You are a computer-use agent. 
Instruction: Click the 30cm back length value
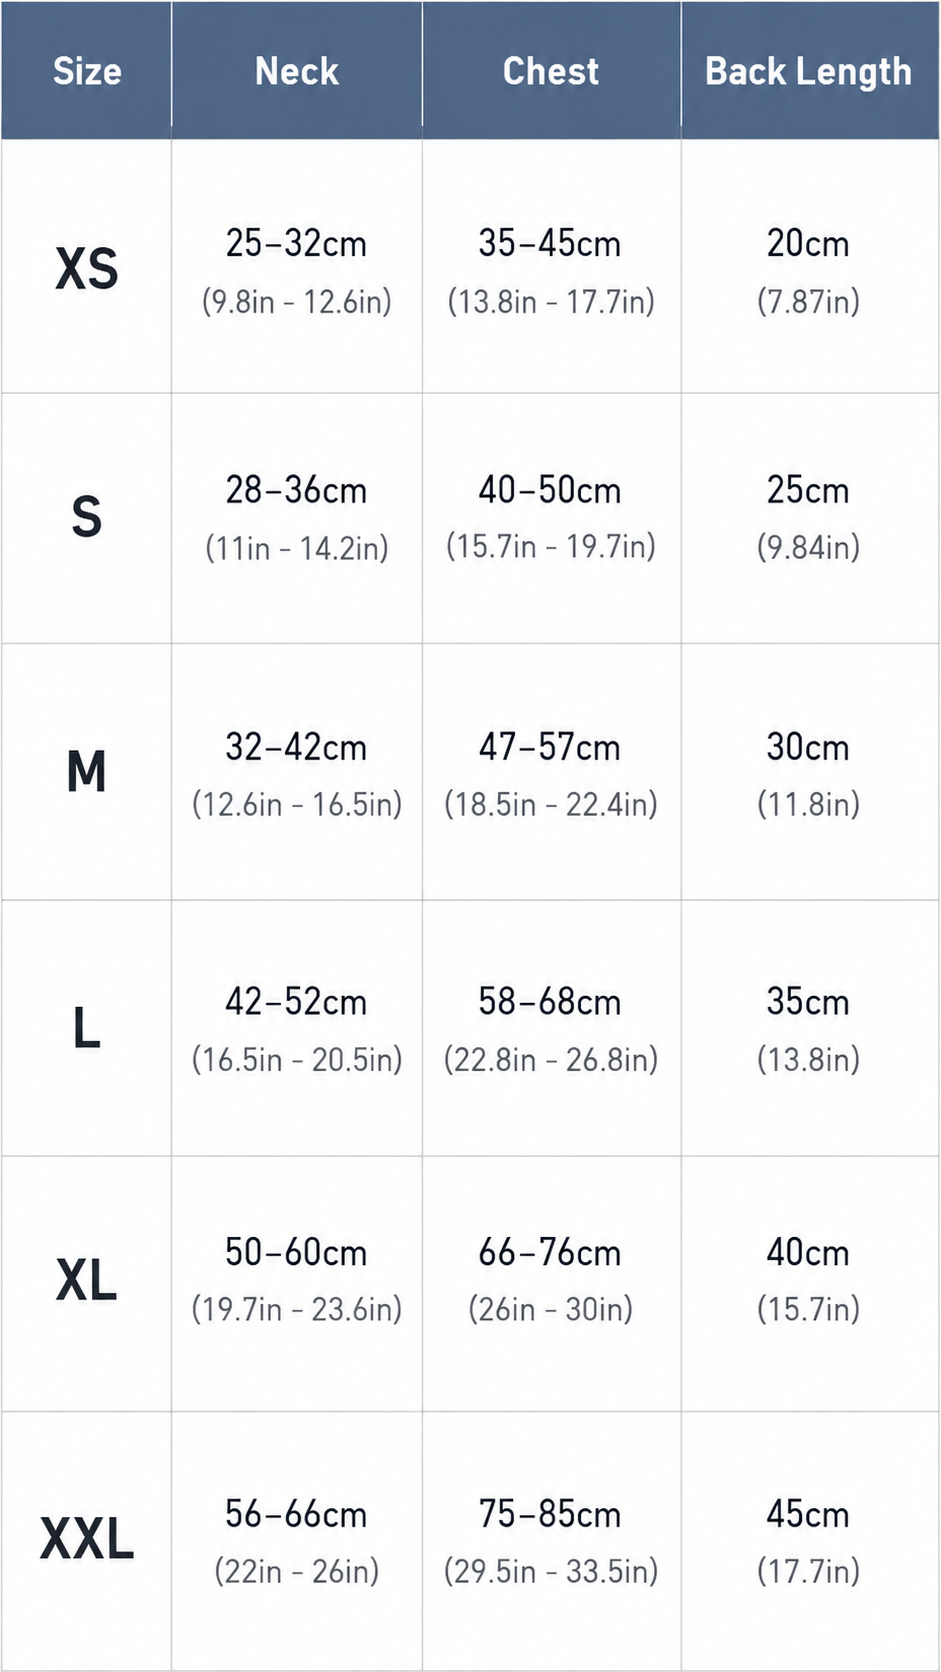808,747
